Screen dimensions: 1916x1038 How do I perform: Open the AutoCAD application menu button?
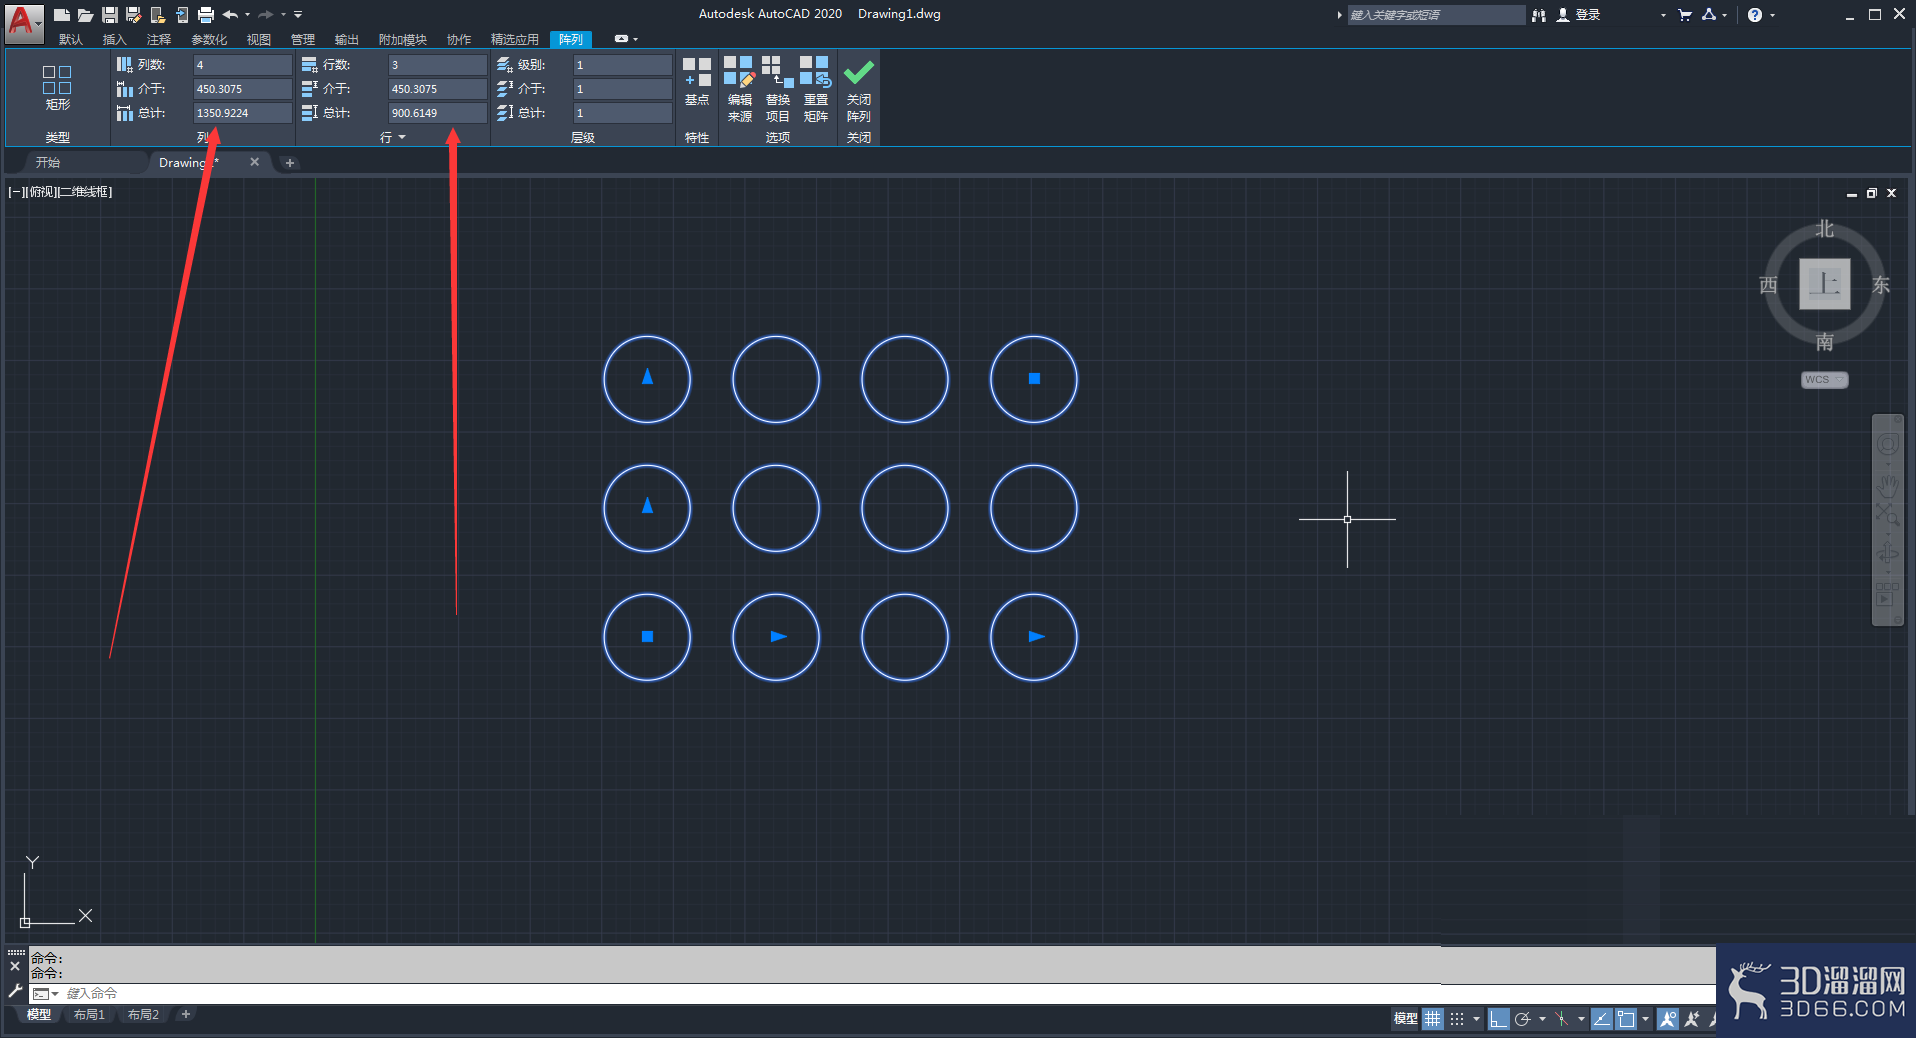click(24, 21)
